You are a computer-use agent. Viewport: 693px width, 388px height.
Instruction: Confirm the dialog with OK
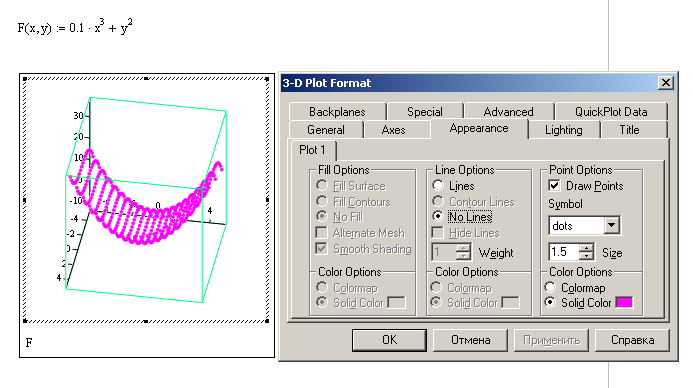(389, 340)
